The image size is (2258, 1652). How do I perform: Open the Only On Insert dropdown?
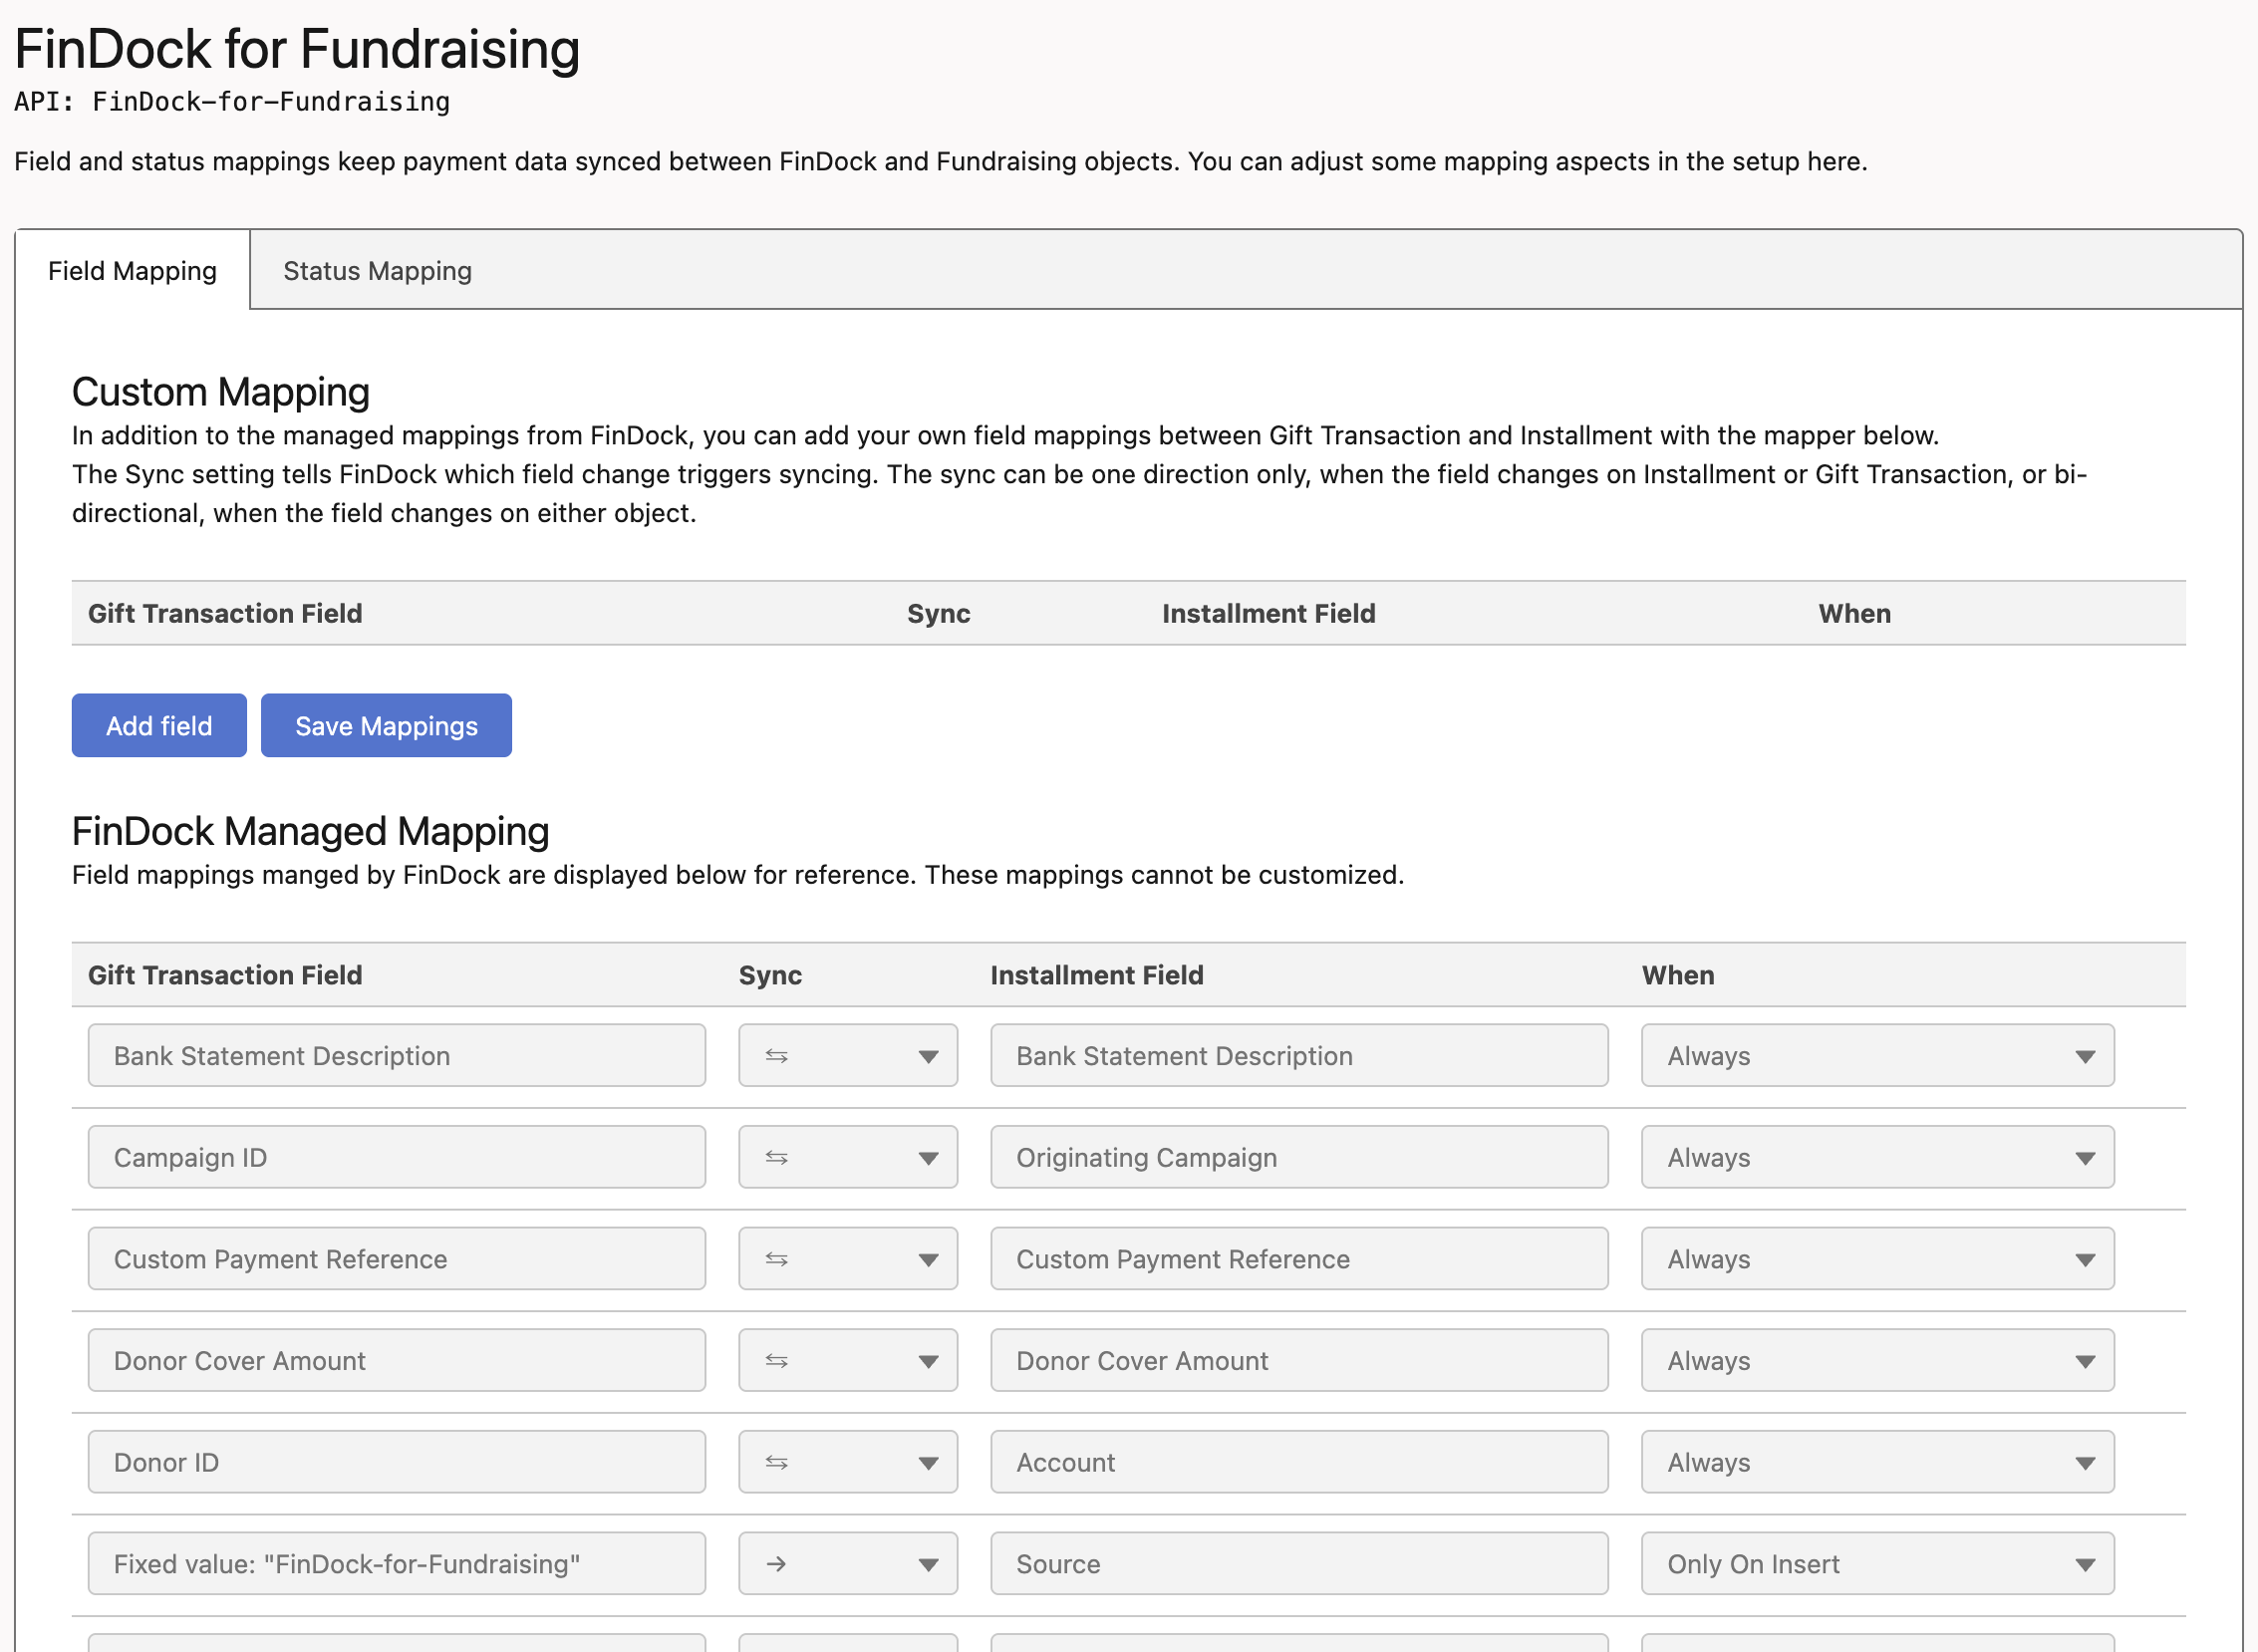point(1877,1564)
